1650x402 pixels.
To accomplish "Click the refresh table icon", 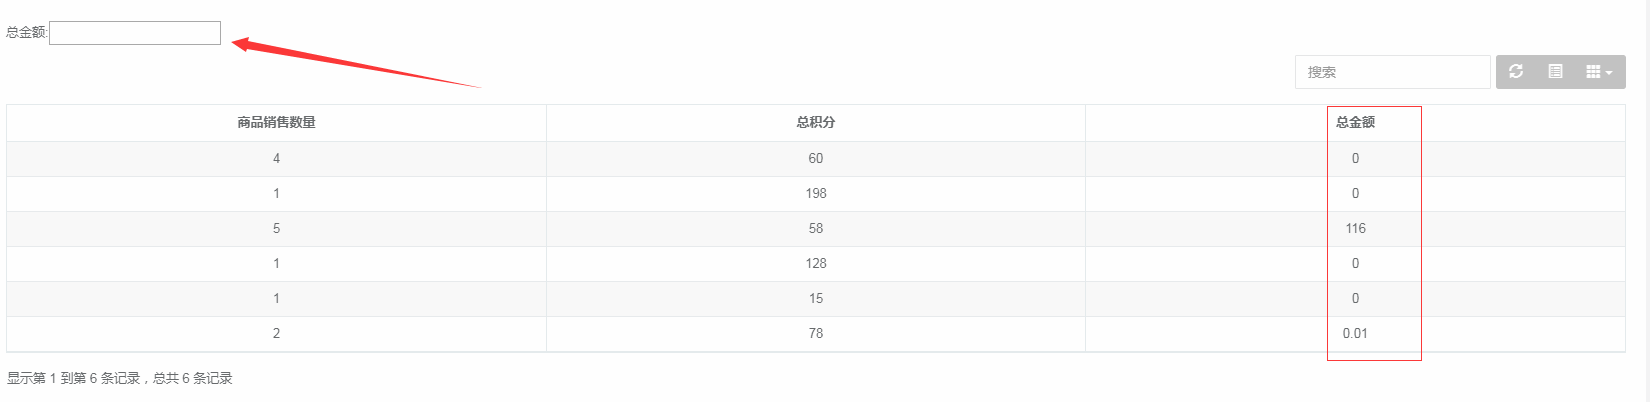I will [1516, 72].
